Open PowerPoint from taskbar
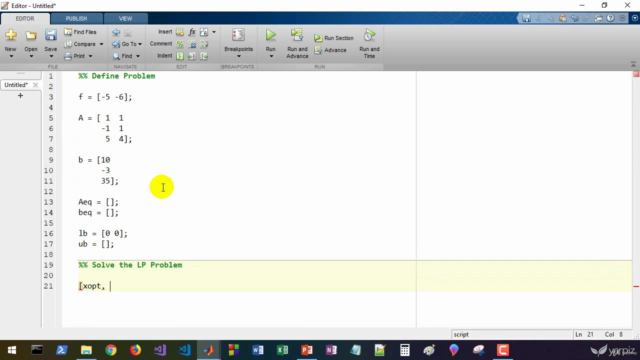This screenshot has width=640, height=360. [x=307, y=350]
